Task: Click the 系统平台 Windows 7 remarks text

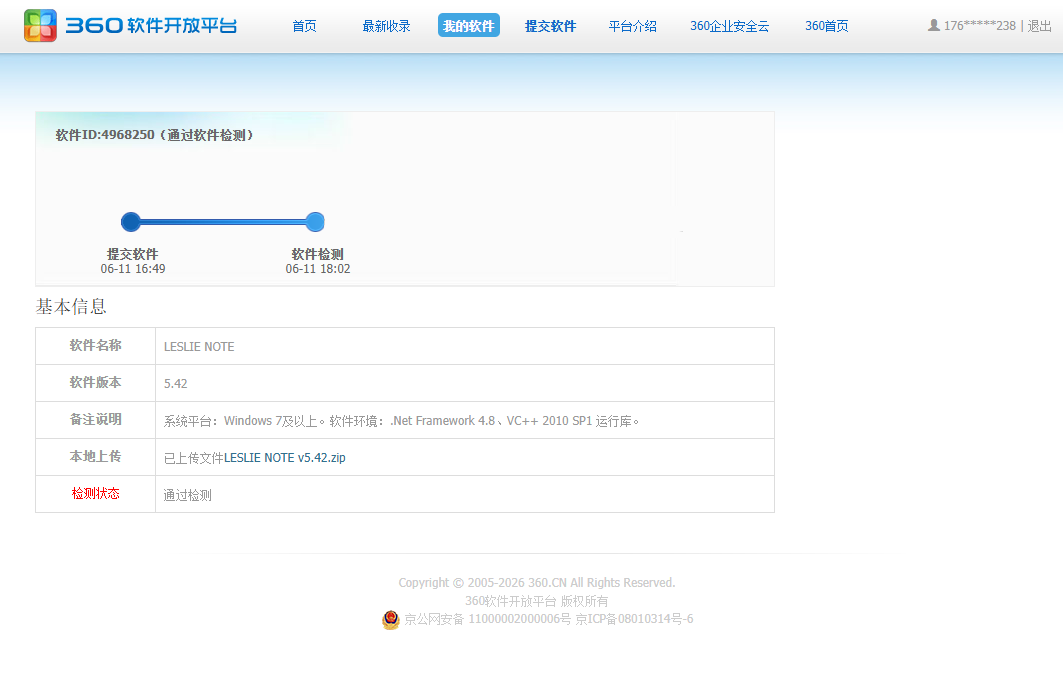Action: (x=401, y=421)
